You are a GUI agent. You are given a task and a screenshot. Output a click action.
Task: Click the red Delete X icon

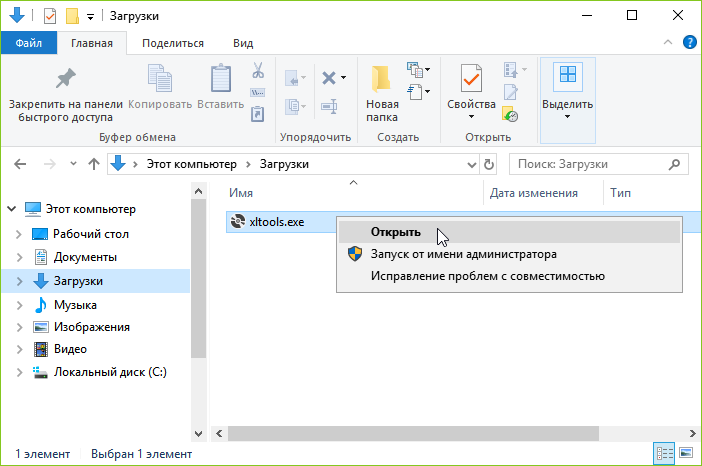click(x=329, y=78)
